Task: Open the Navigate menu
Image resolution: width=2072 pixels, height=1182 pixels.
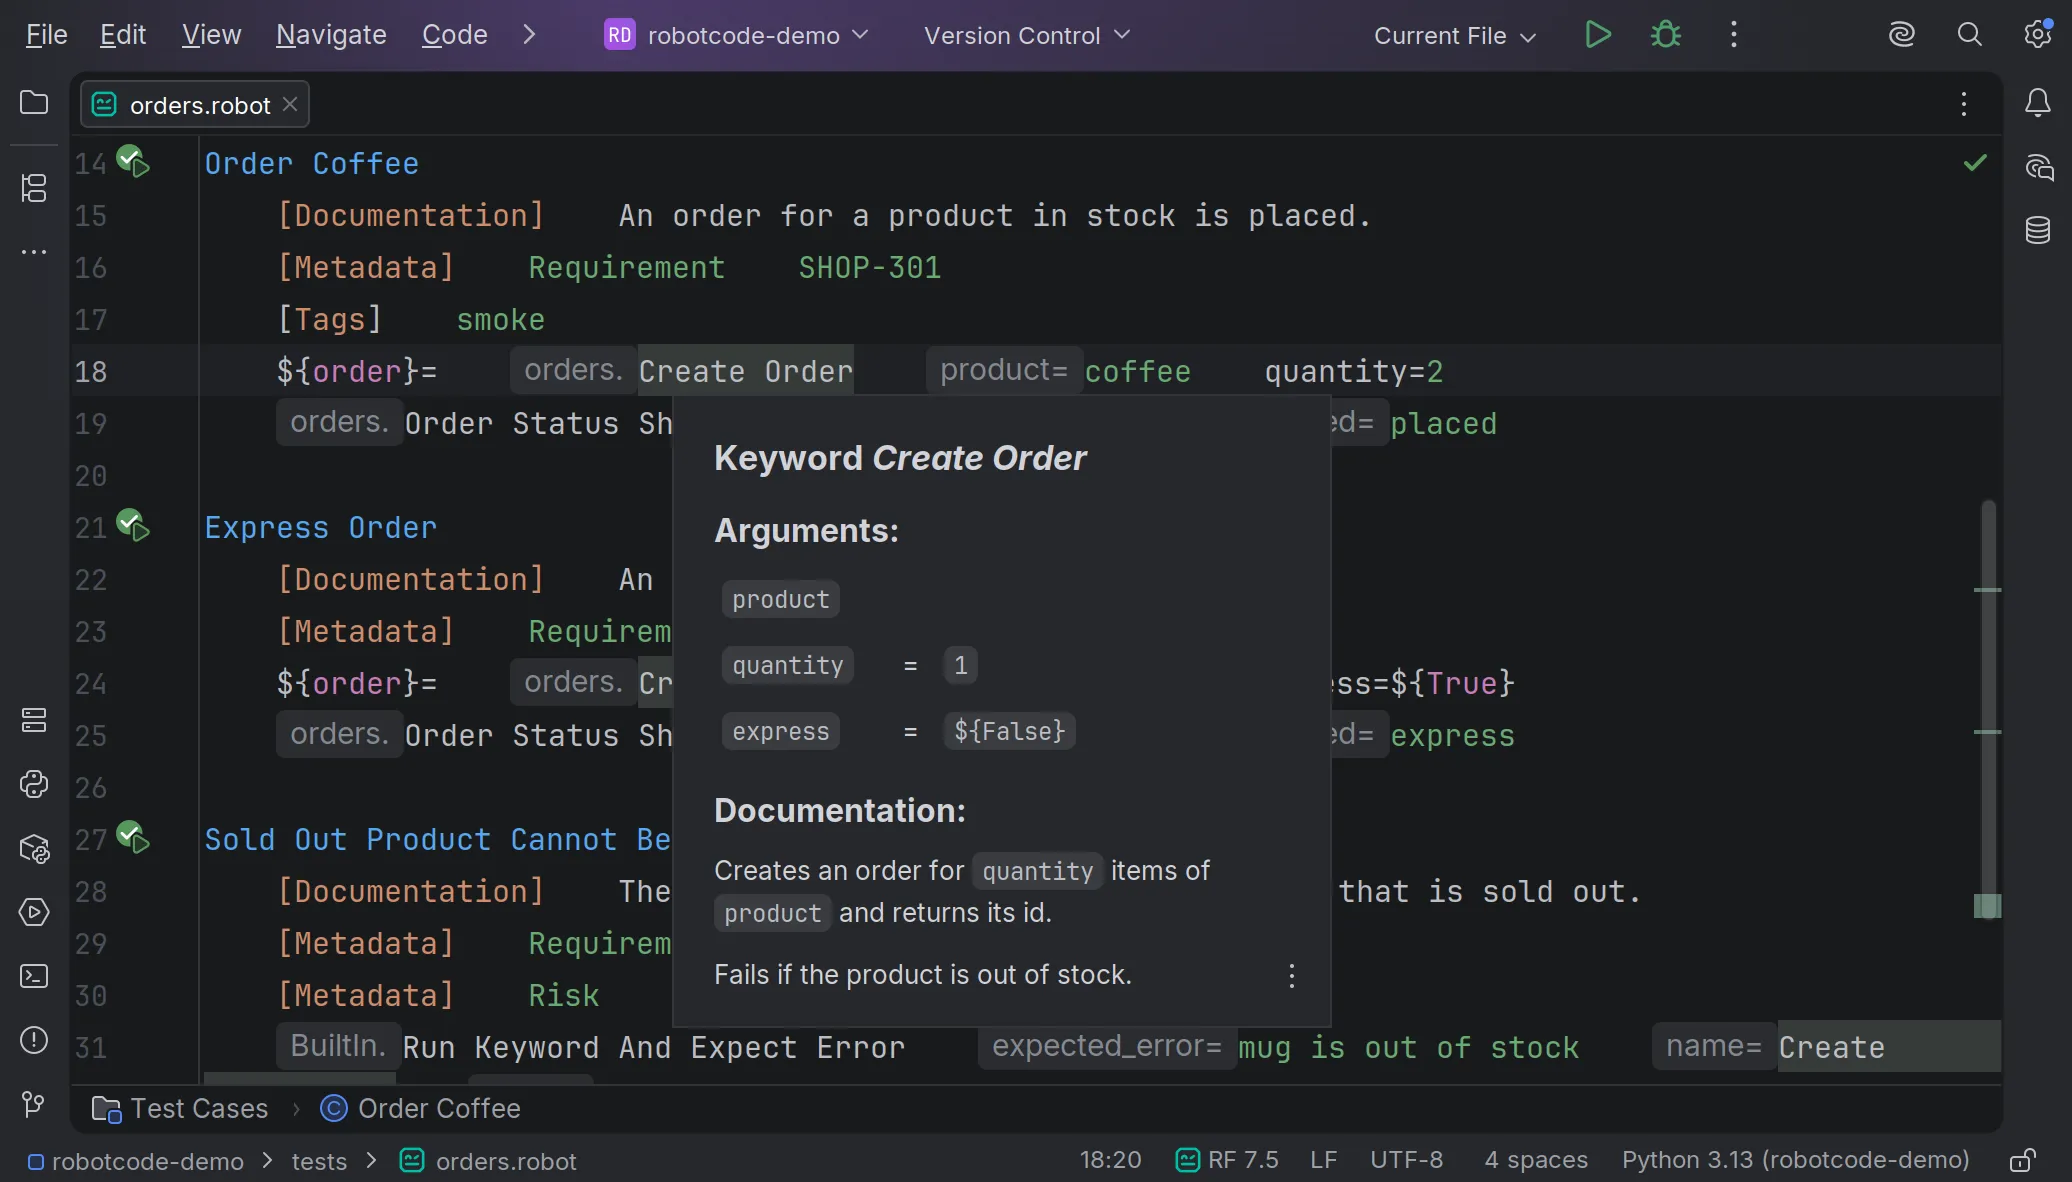Action: click(331, 35)
